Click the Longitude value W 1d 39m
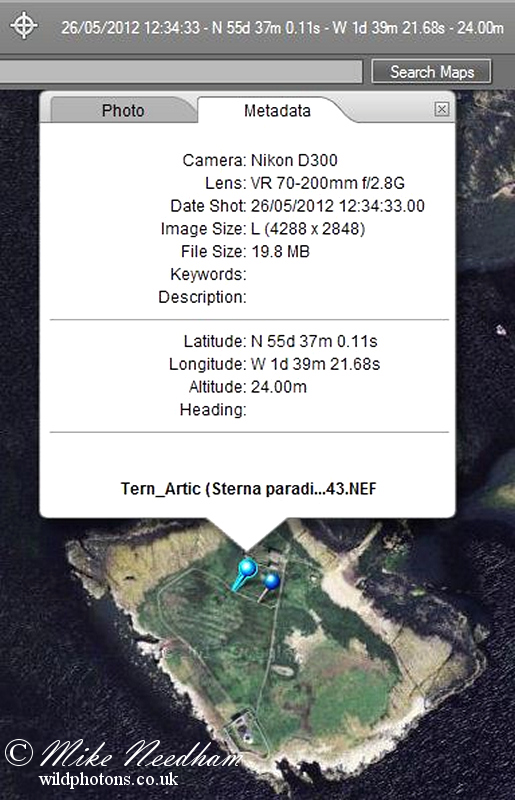The image size is (515, 800). point(315,364)
